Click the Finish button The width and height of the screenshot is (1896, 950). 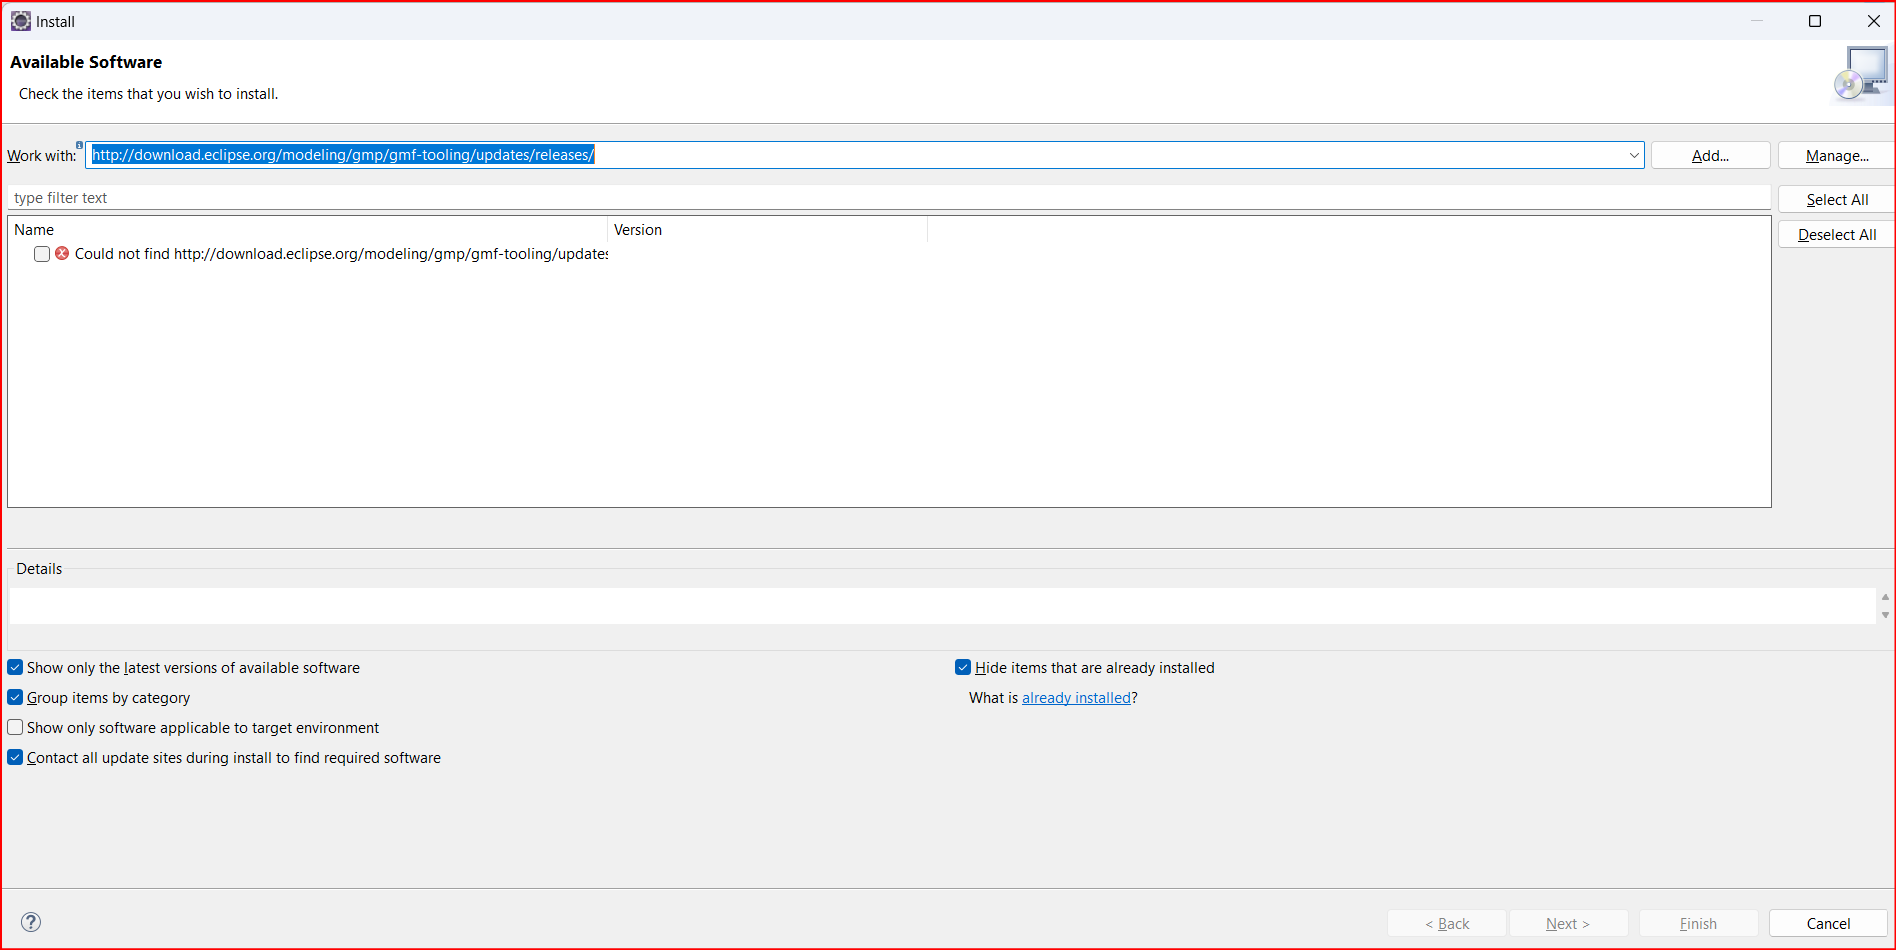click(x=1698, y=923)
